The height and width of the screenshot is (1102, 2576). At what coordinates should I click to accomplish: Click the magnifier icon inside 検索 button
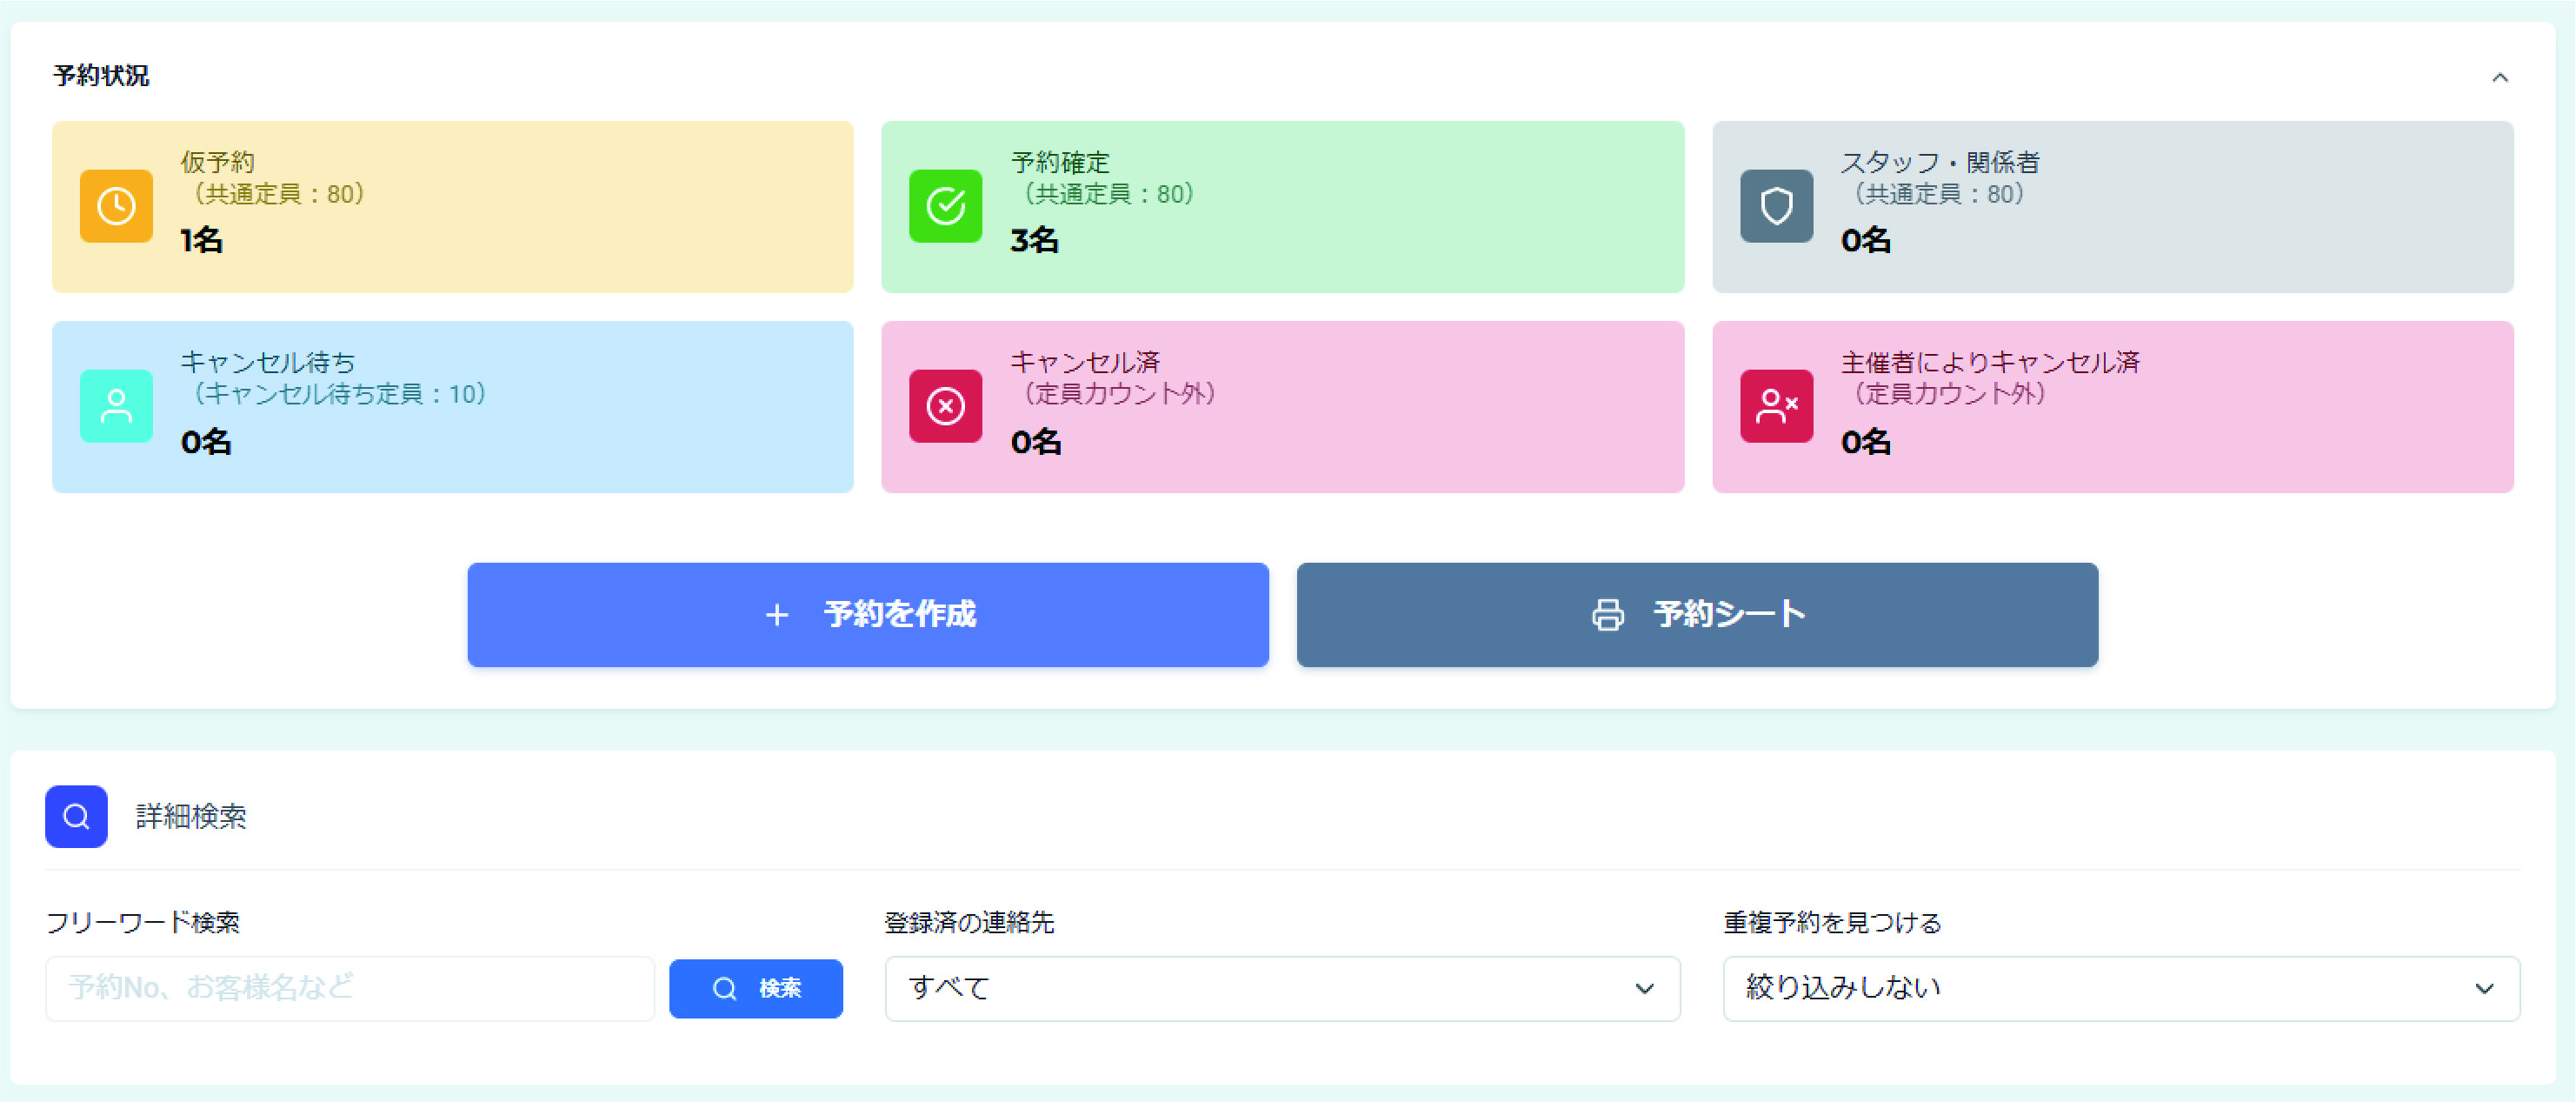724,988
